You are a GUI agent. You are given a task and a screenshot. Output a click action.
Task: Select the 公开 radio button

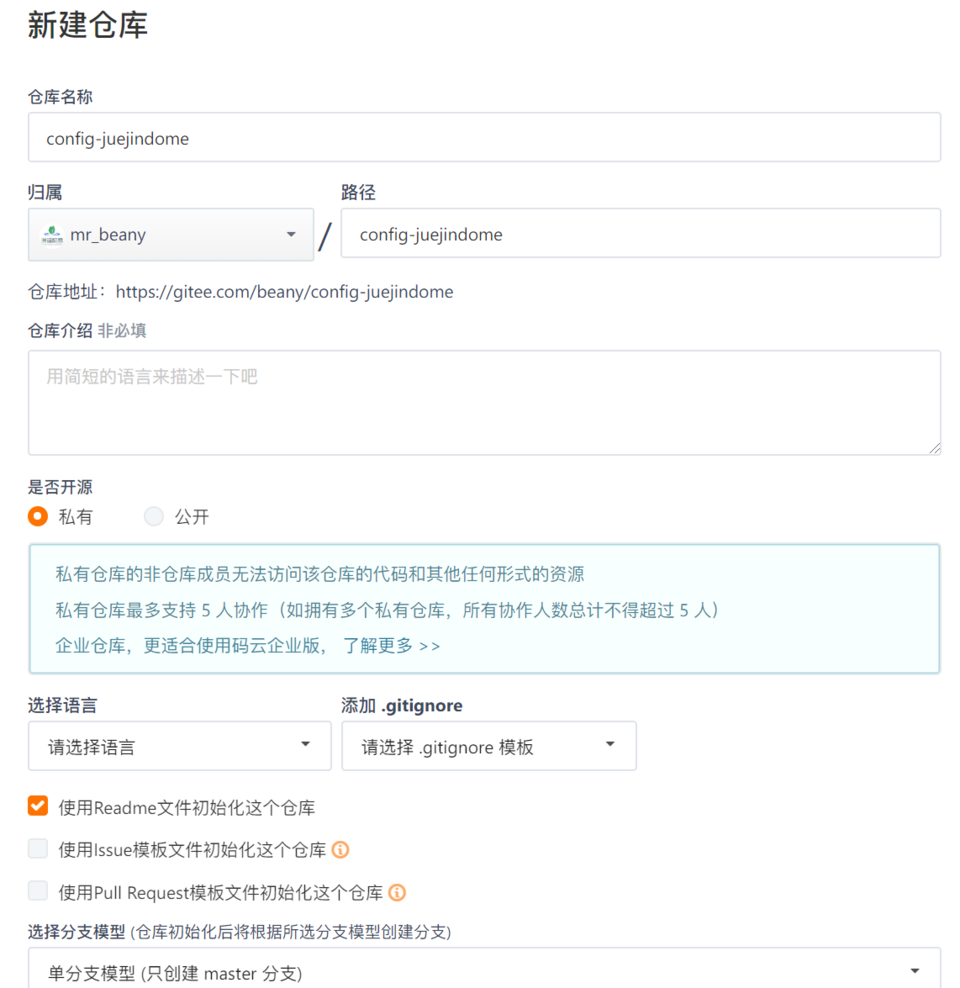tap(153, 516)
